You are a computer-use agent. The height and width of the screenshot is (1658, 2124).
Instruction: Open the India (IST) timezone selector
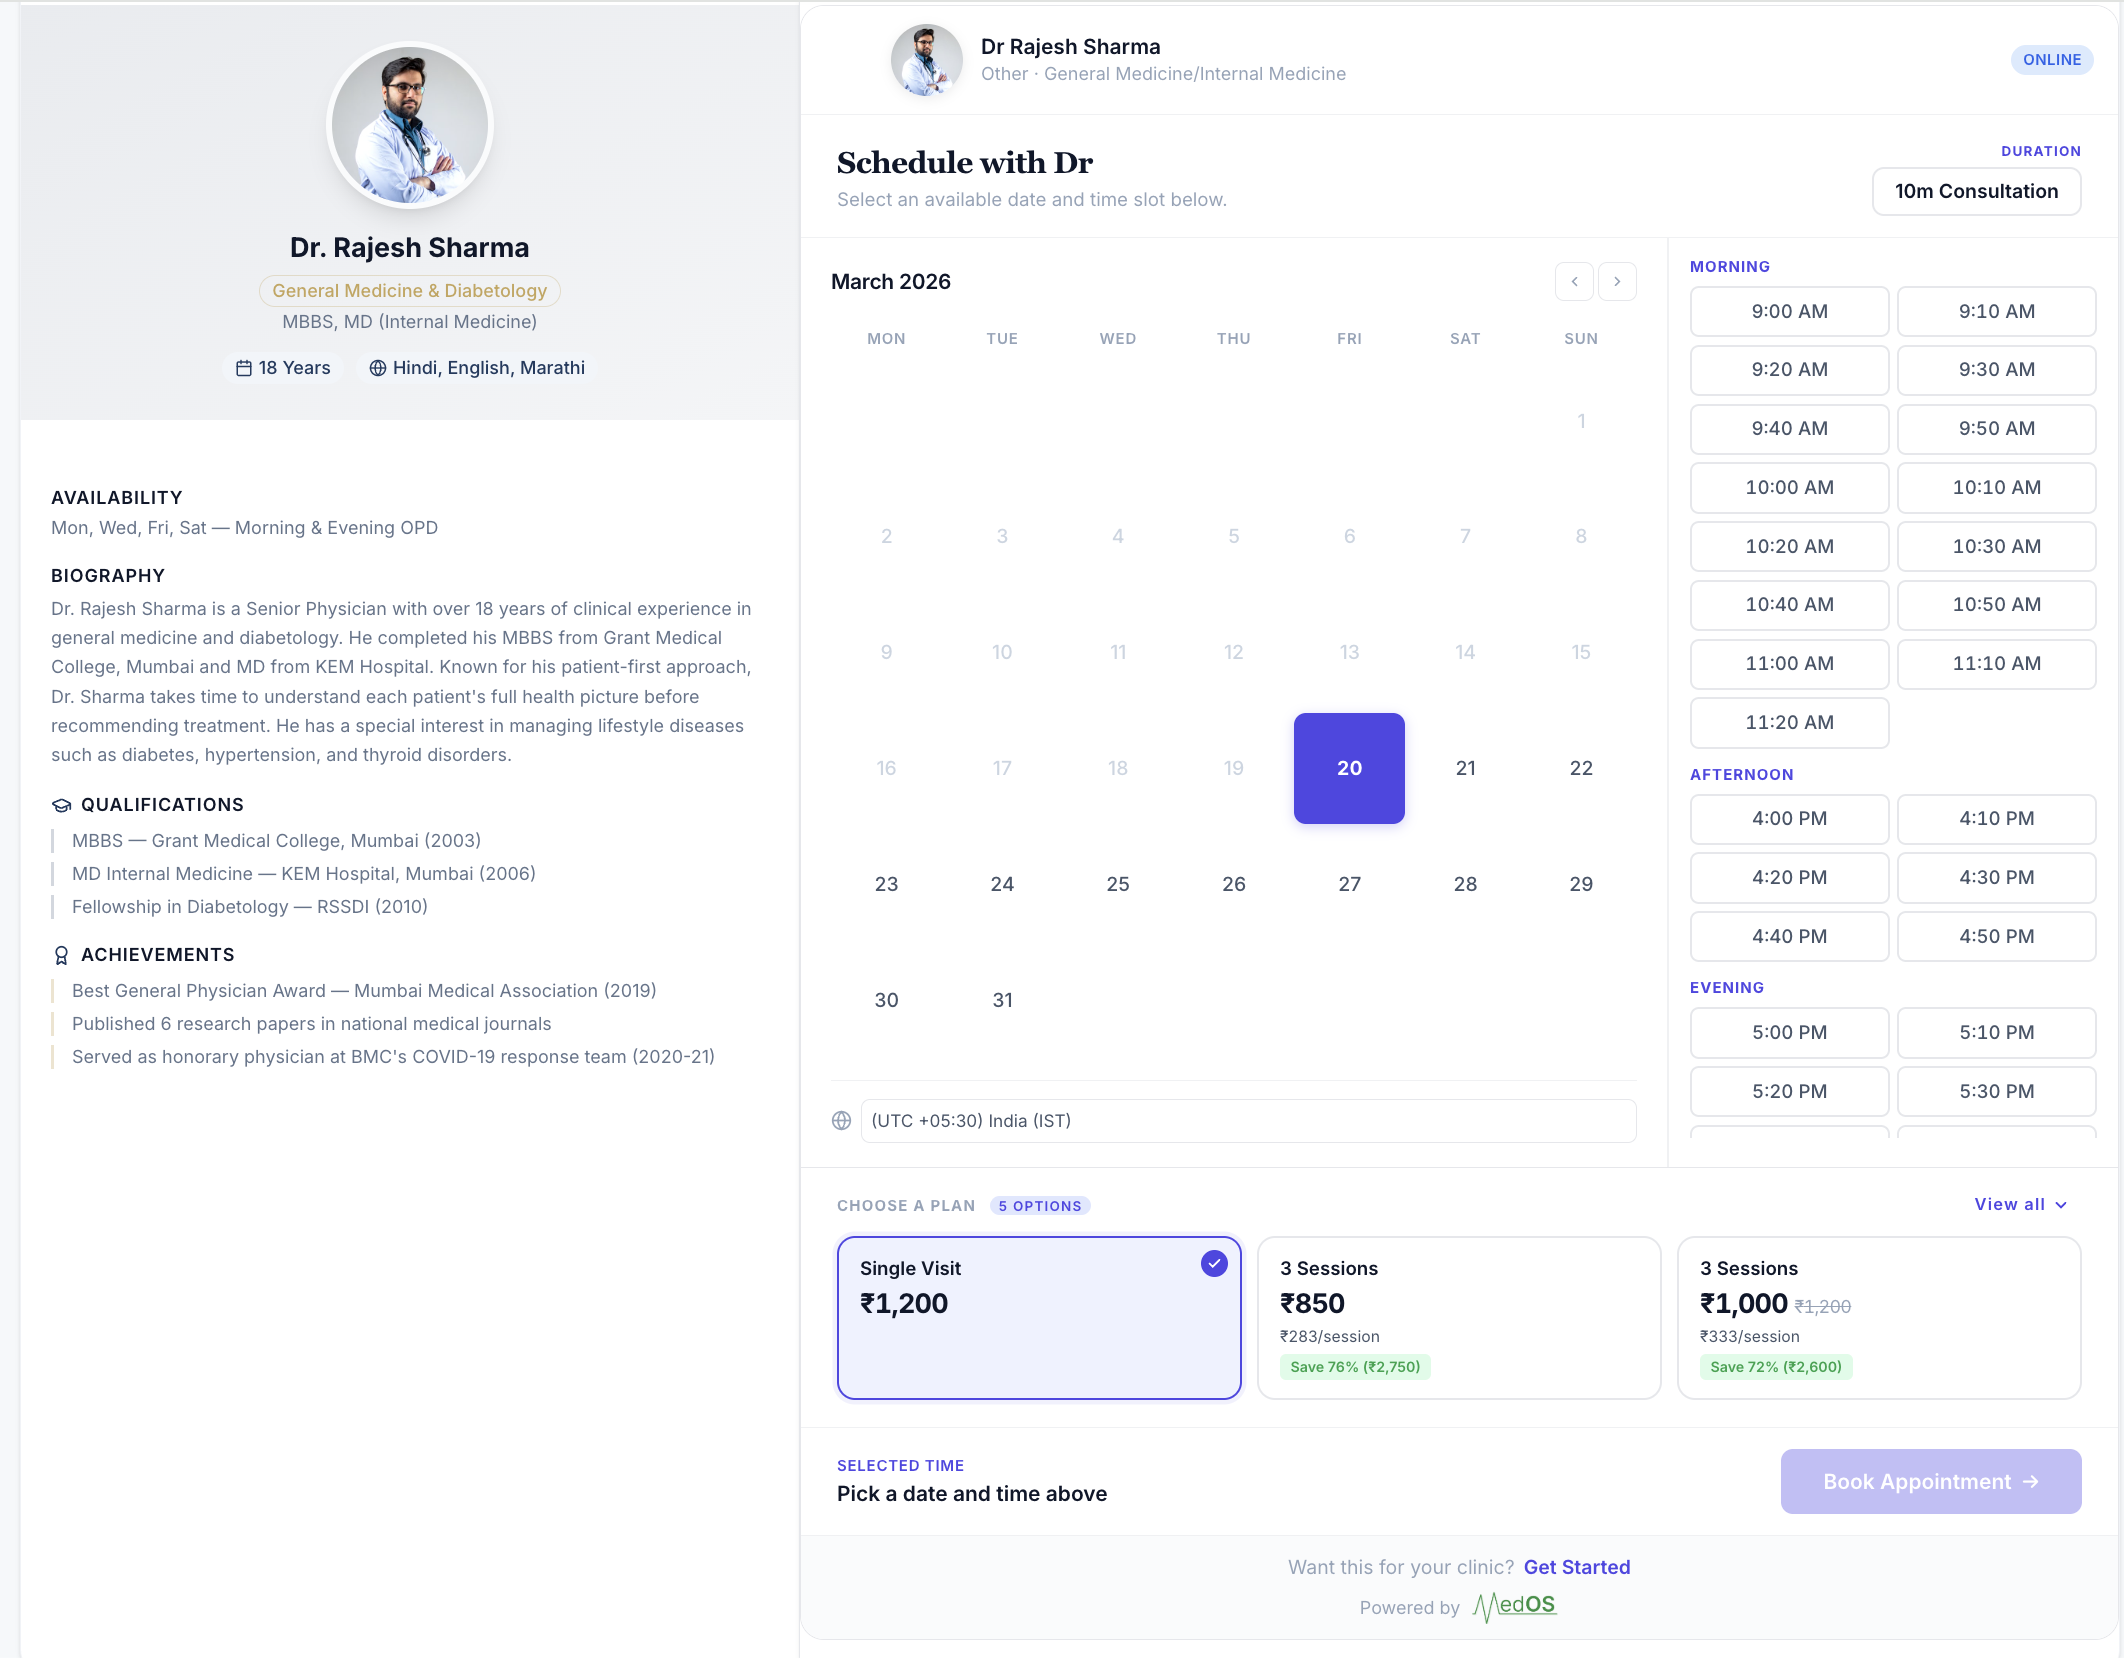[1248, 1121]
